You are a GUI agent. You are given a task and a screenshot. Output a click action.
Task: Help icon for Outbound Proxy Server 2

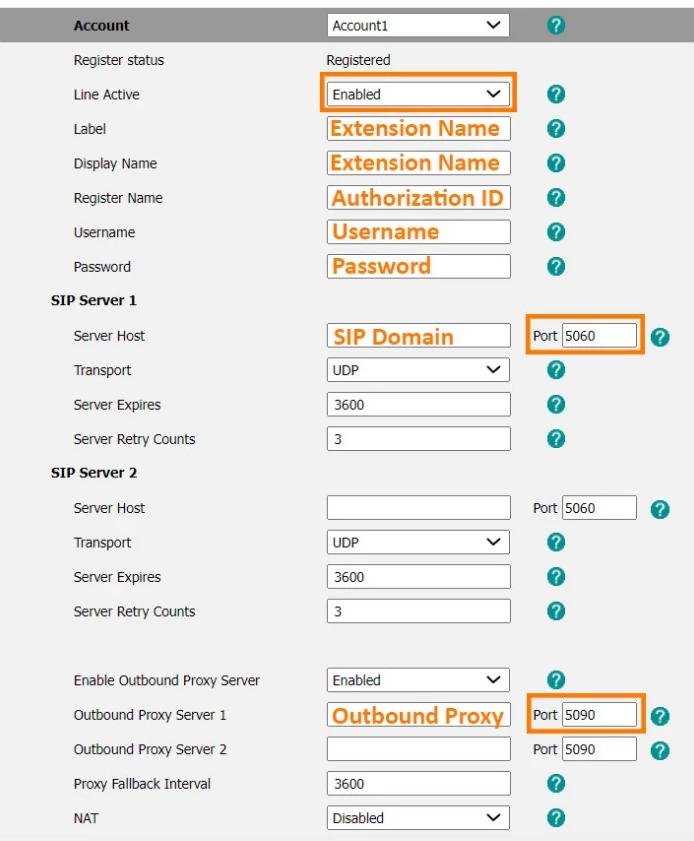pos(660,750)
